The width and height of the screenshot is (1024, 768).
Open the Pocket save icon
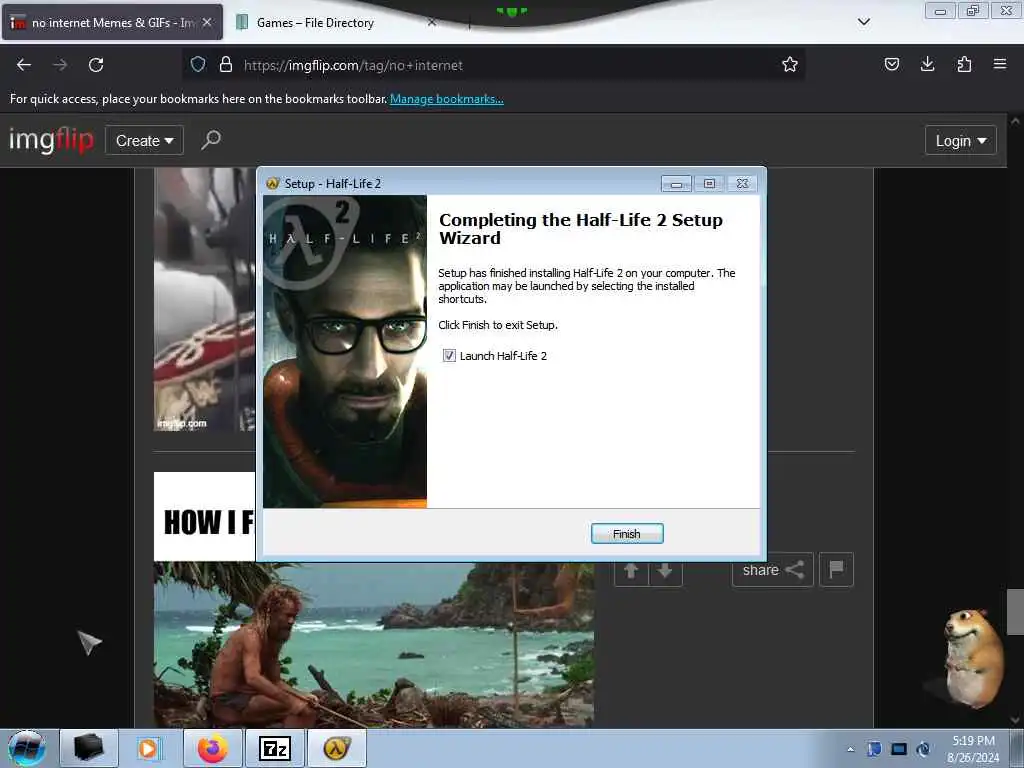891,64
